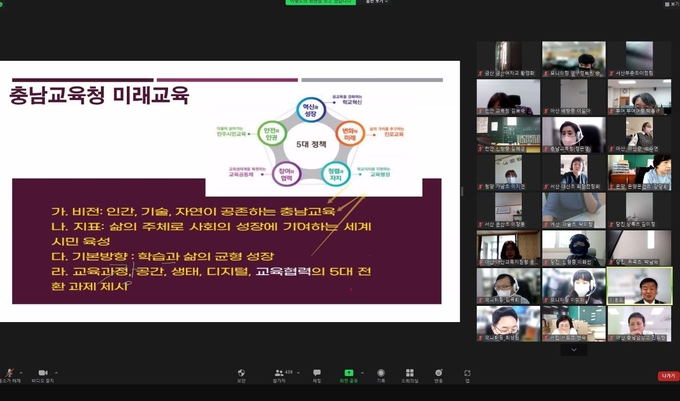Expand the audio options arrow beside the microphone
Image resolution: width=680 pixels, height=401 pixels.
pyautogui.click(x=22, y=372)
